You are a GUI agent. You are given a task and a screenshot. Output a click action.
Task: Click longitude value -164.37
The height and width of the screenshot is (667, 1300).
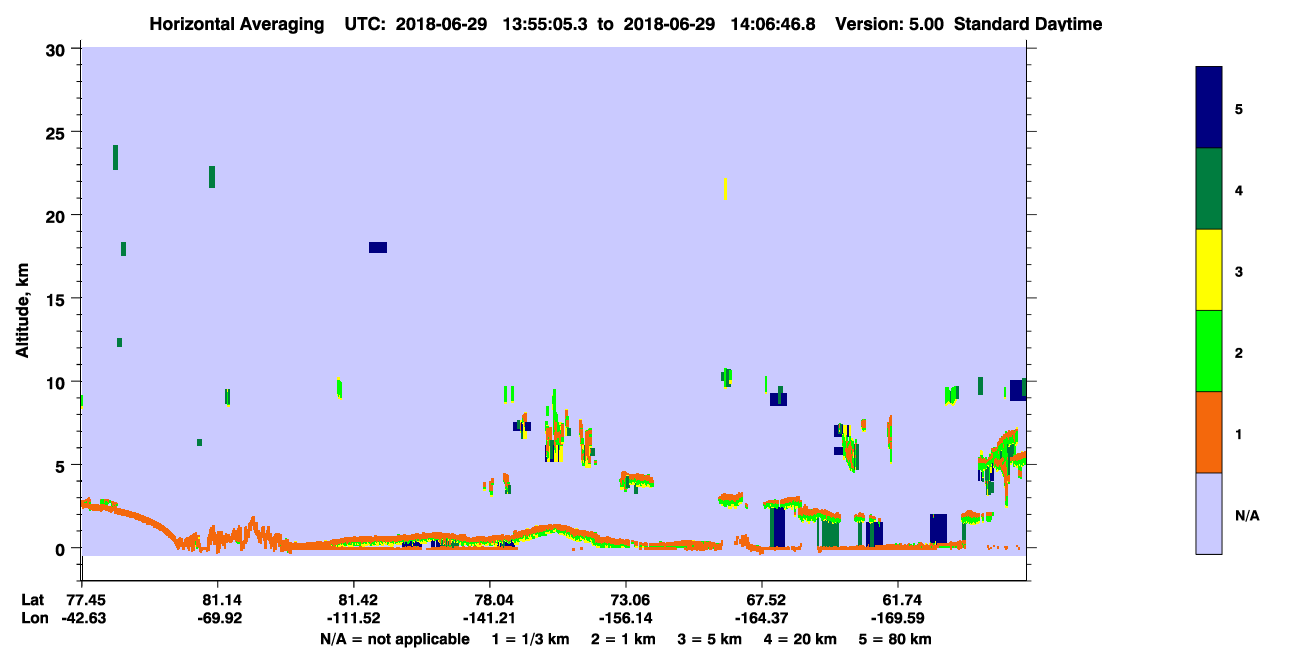763,618
